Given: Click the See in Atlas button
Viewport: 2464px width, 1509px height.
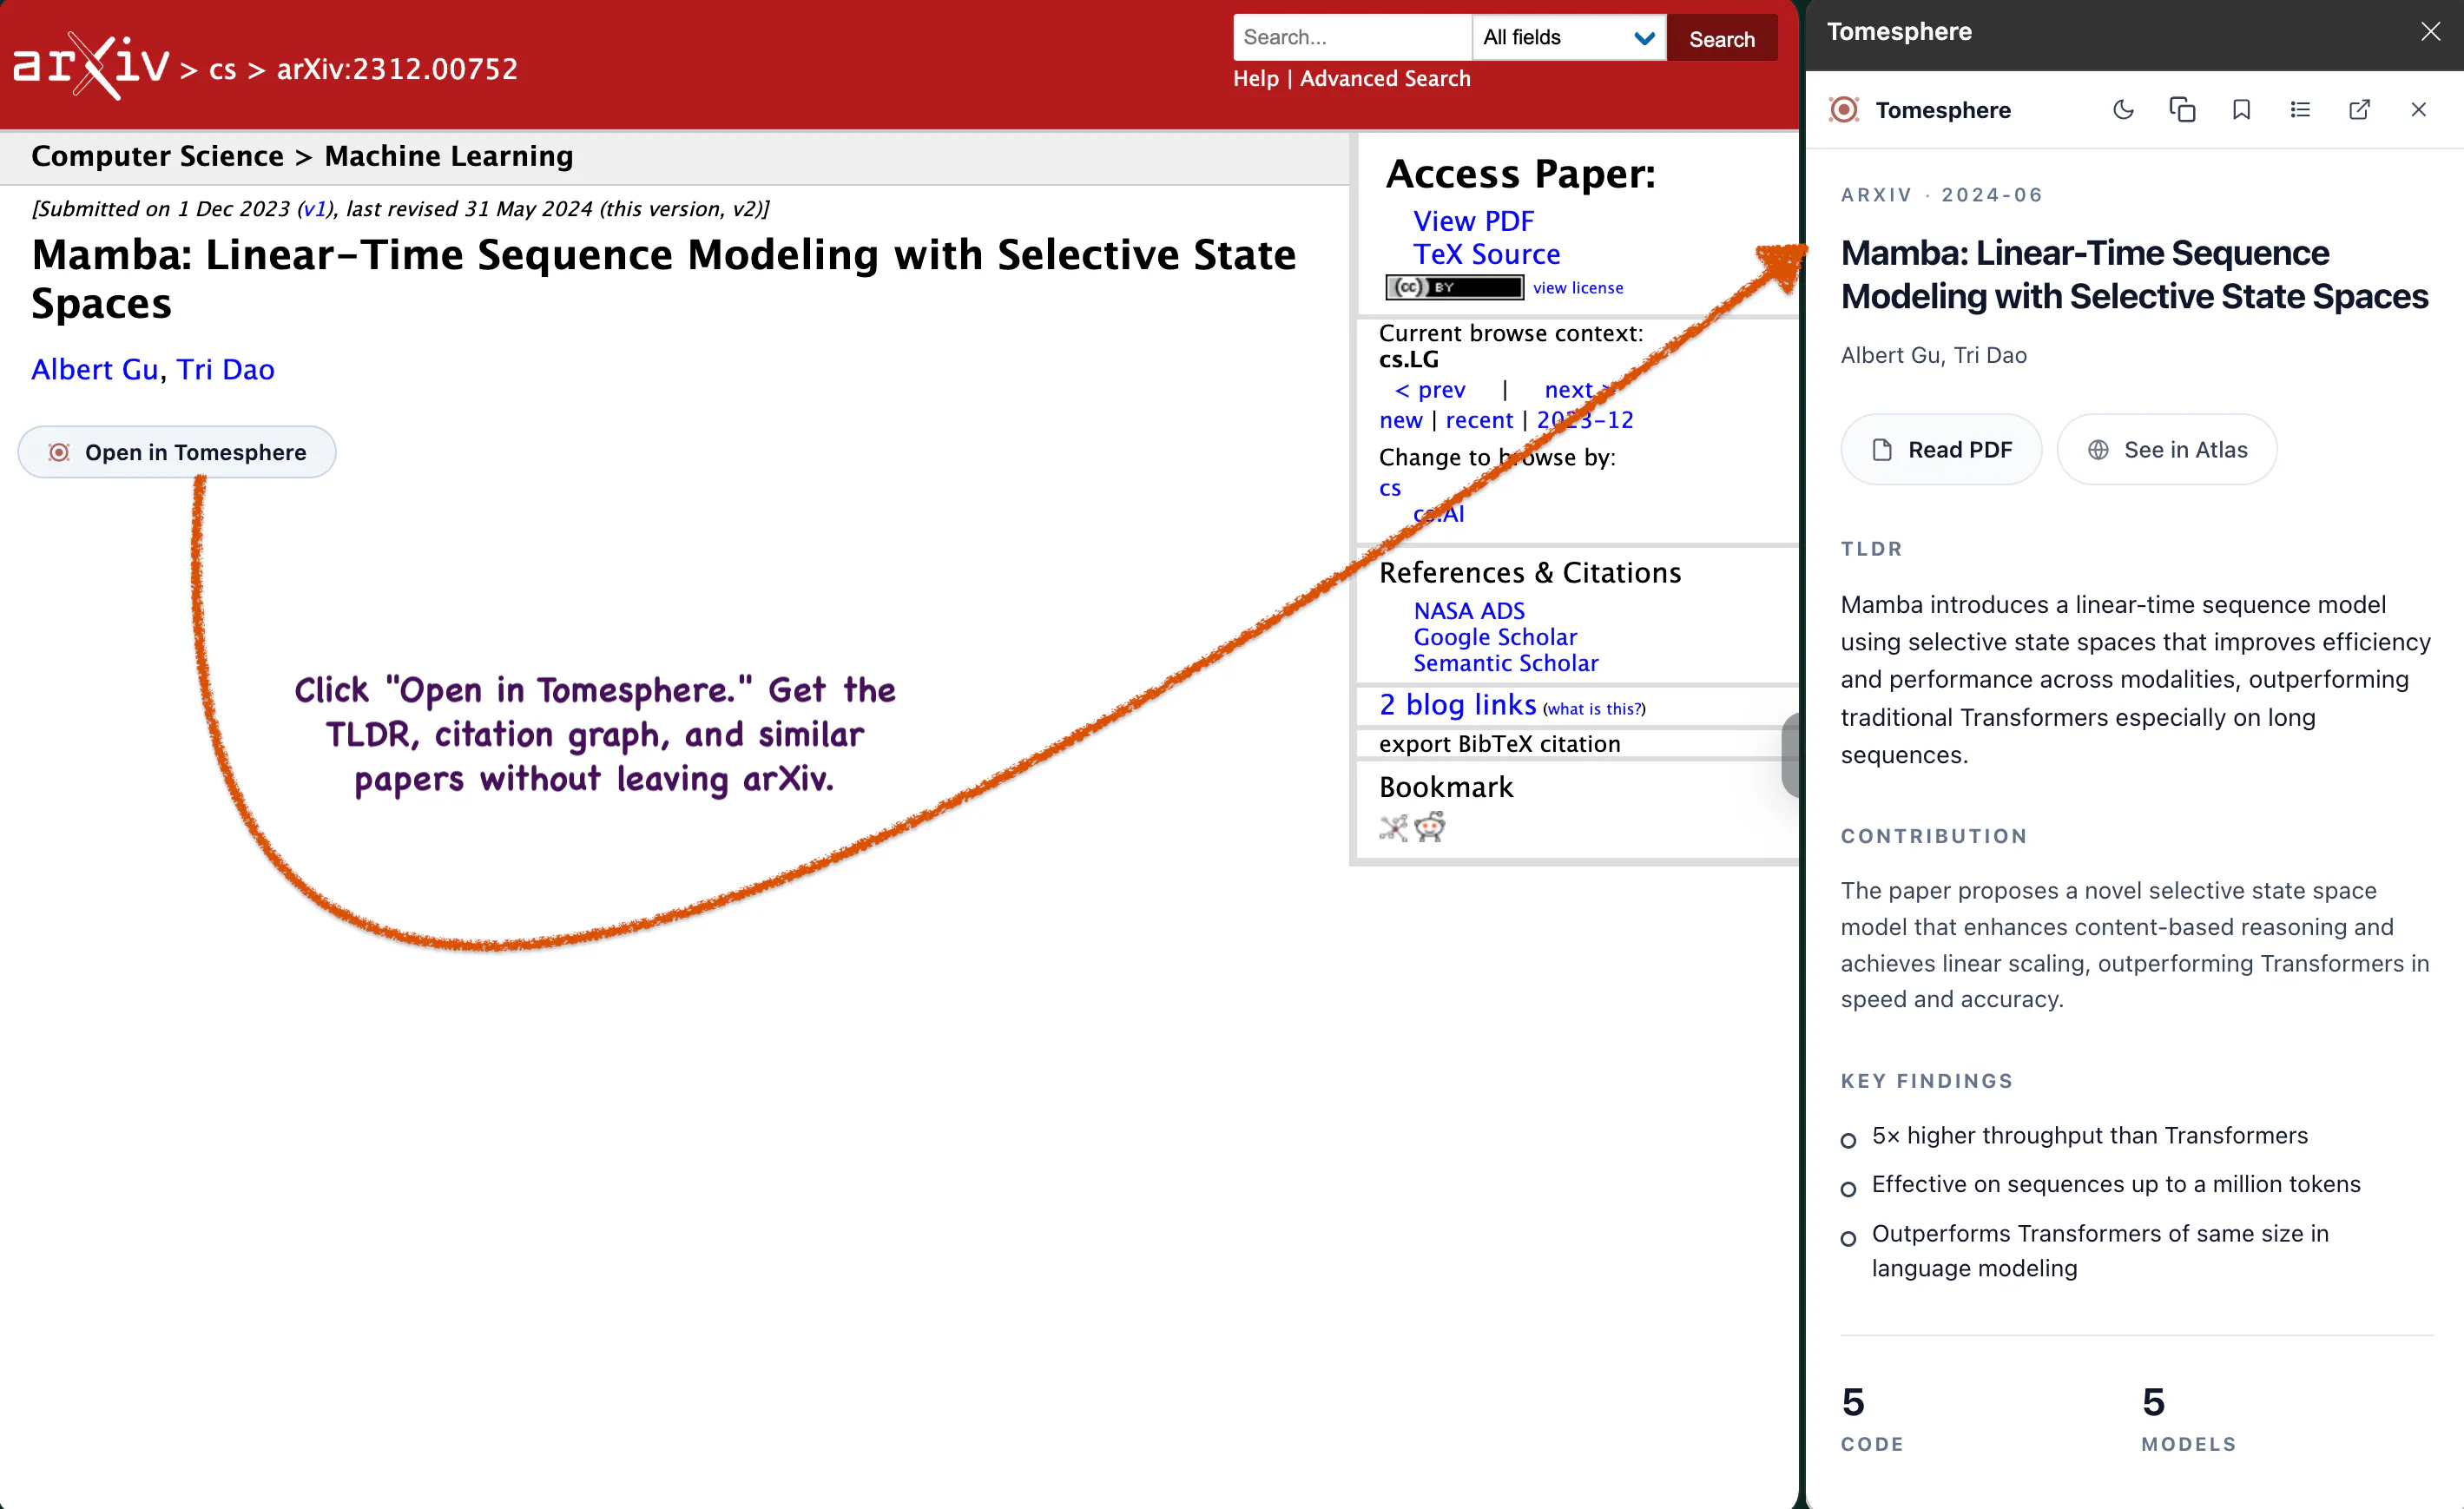Looking at the screenshot, I should [x=2167, y=450].
